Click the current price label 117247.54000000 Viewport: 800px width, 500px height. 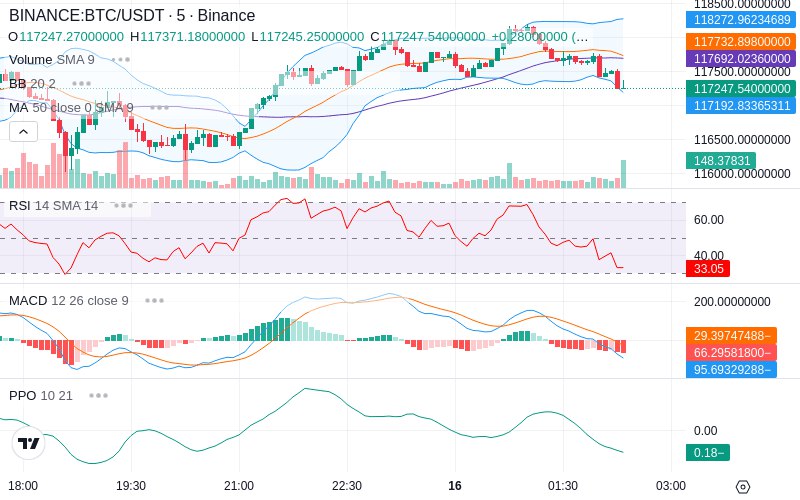pyautogui.click(x=741, y=88)
